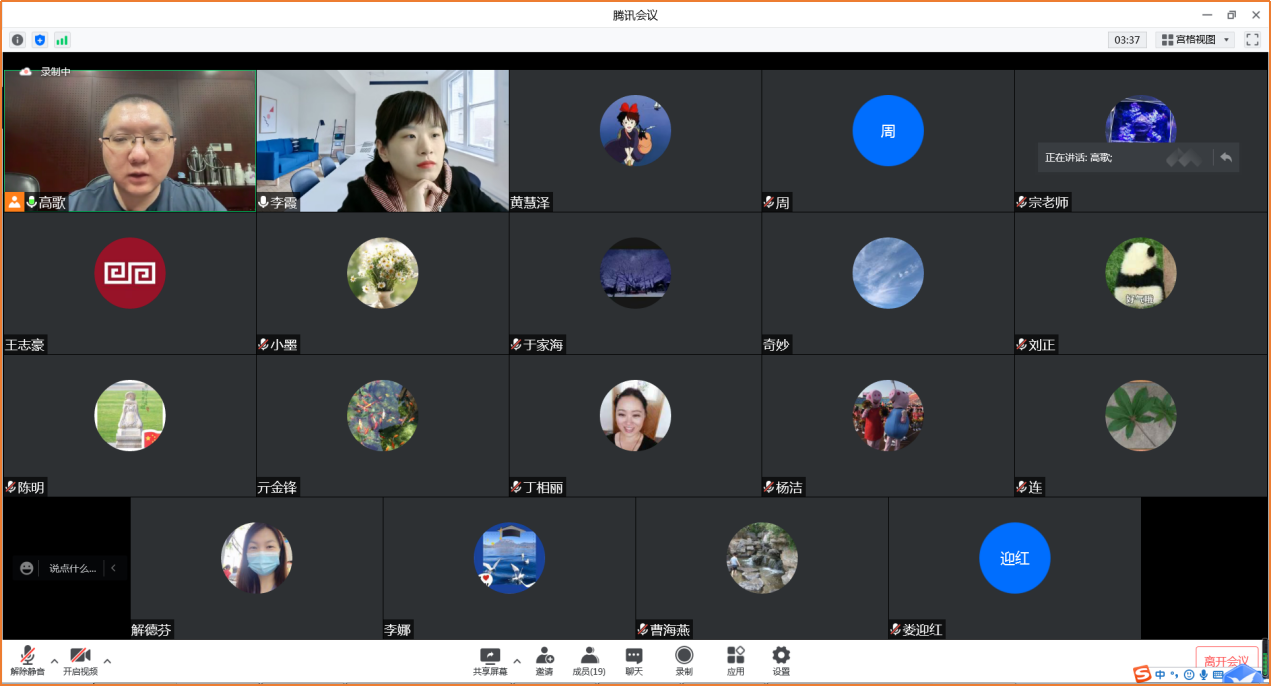Screen dimensions: 1271x687
Task: Check the network signal status icon
Action: 62,40
